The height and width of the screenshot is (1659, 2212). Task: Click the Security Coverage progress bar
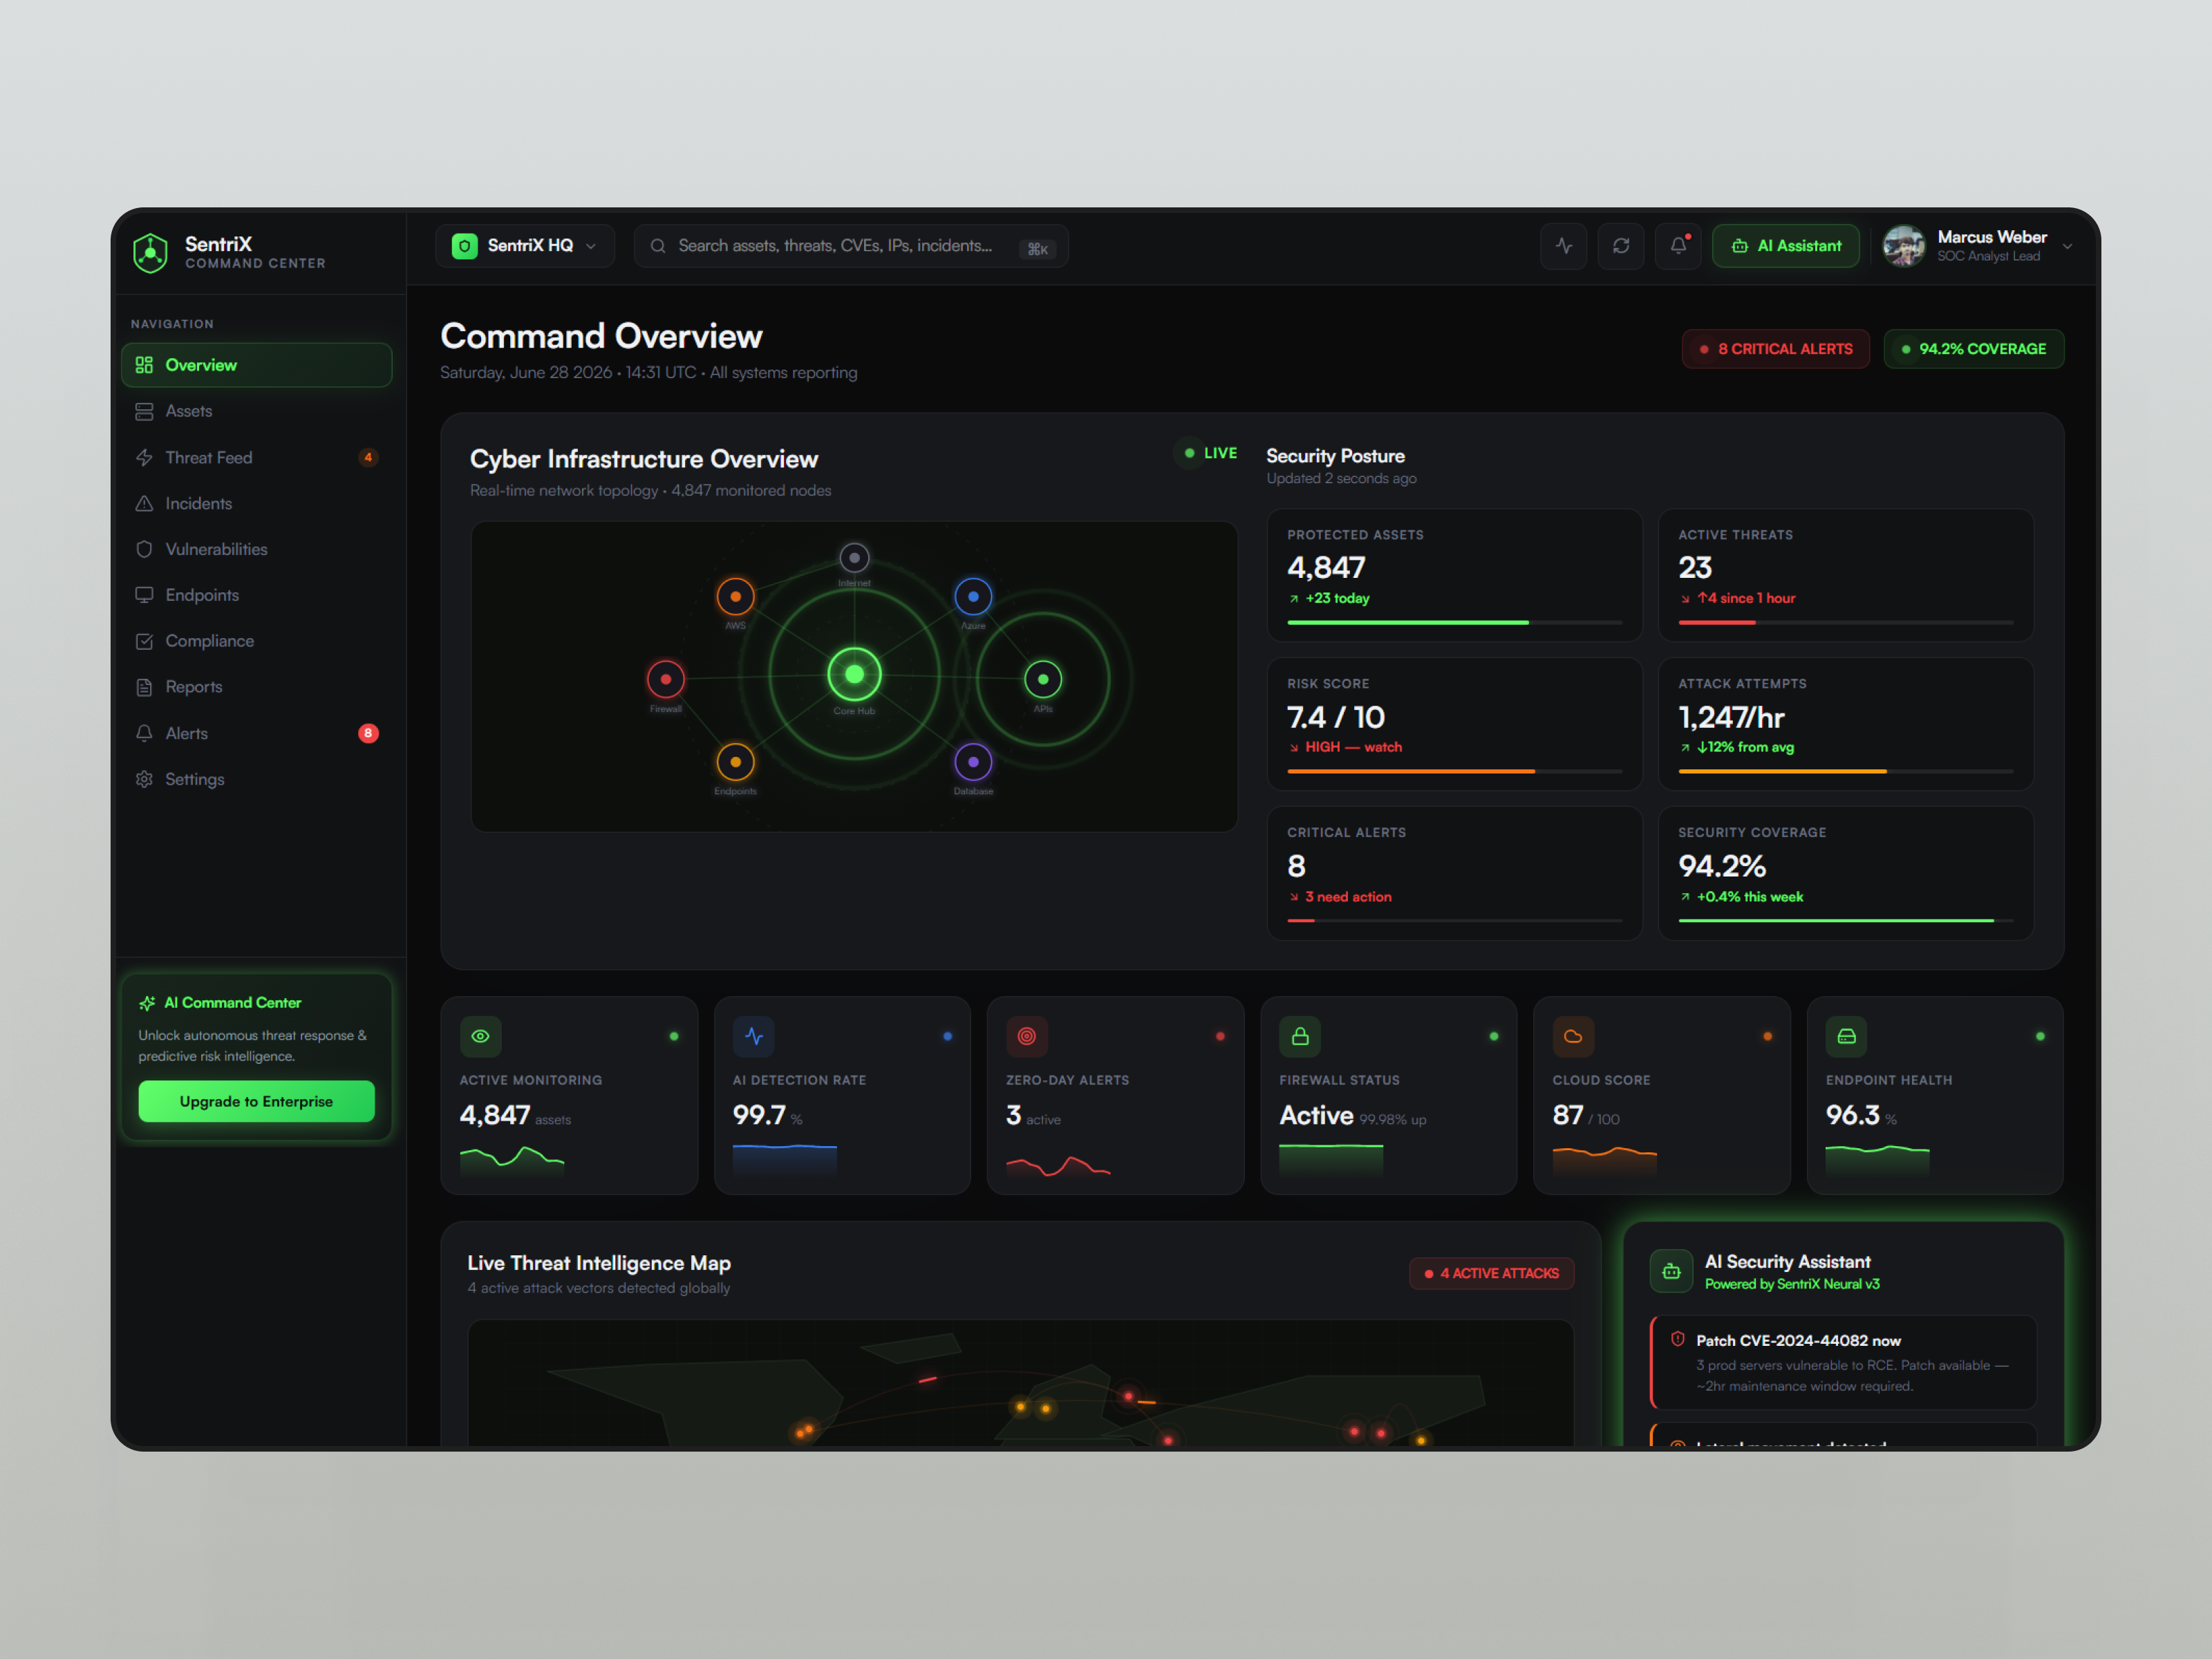click(1845, 920)
